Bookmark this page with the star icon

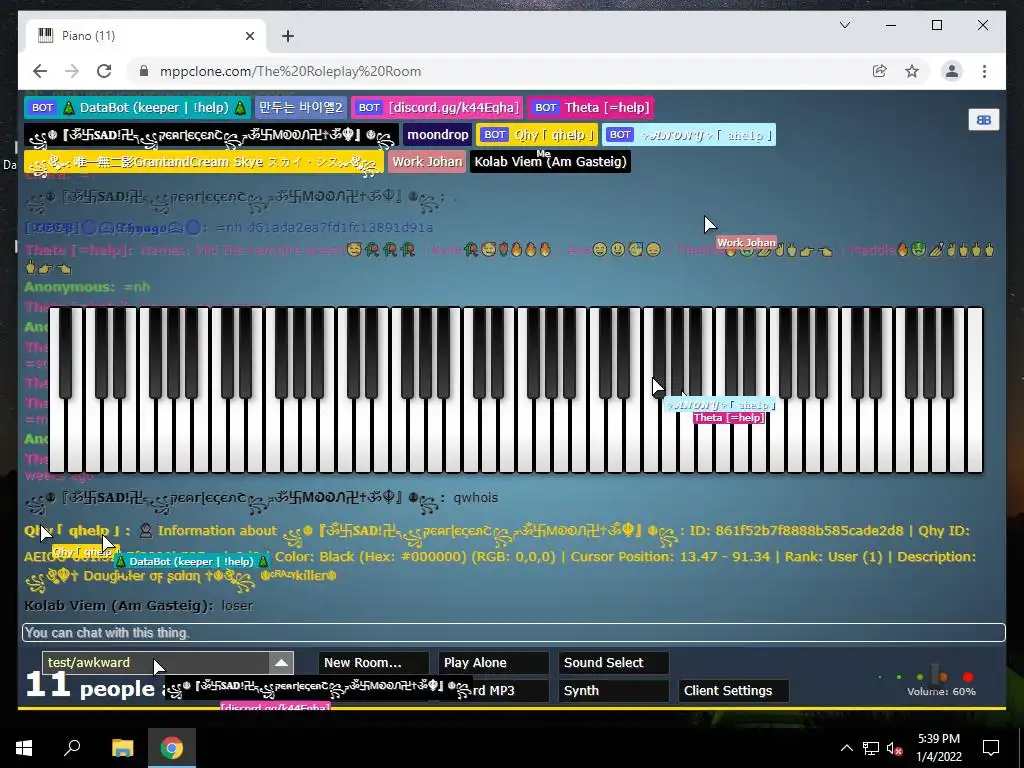coord(912,71)
